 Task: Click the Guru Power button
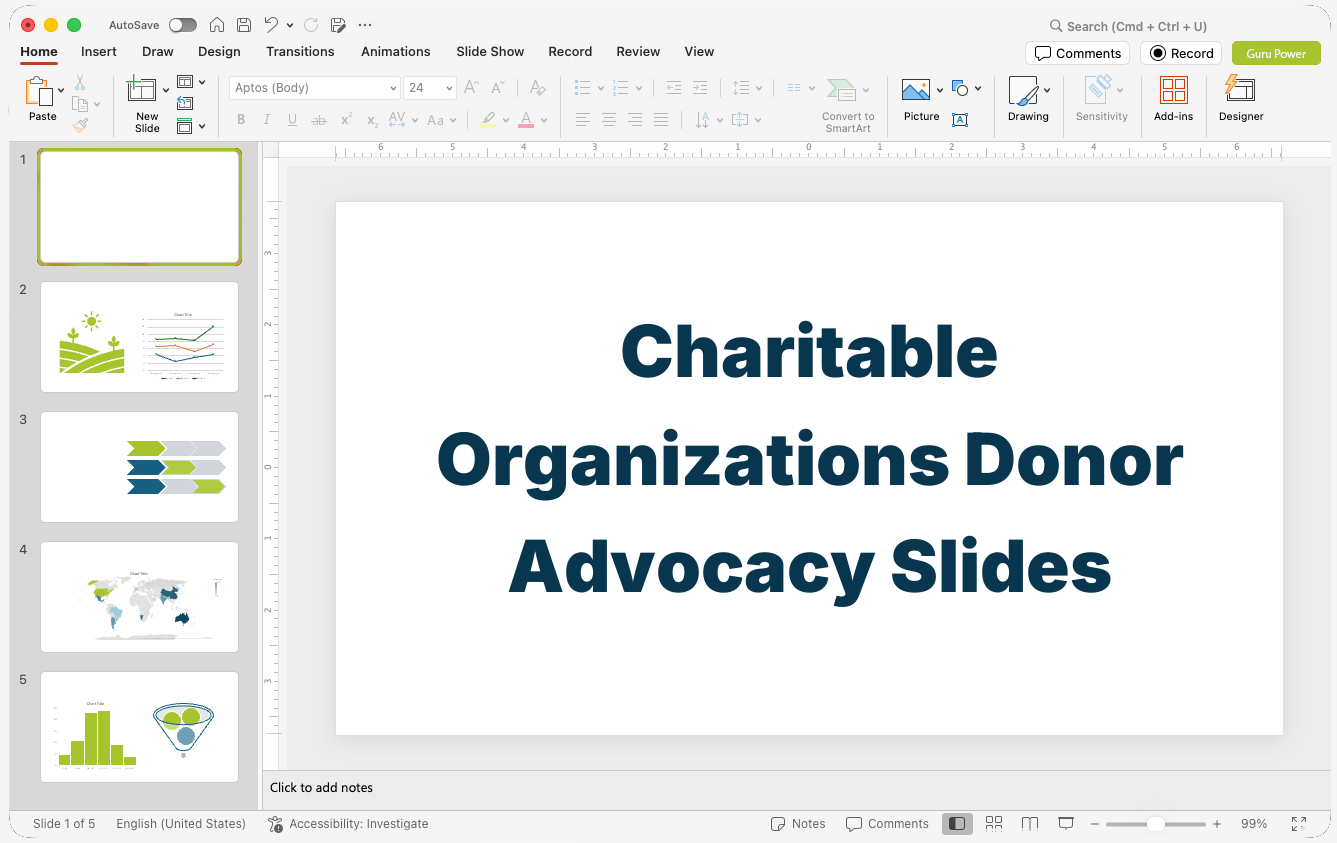pos(1276,53)
